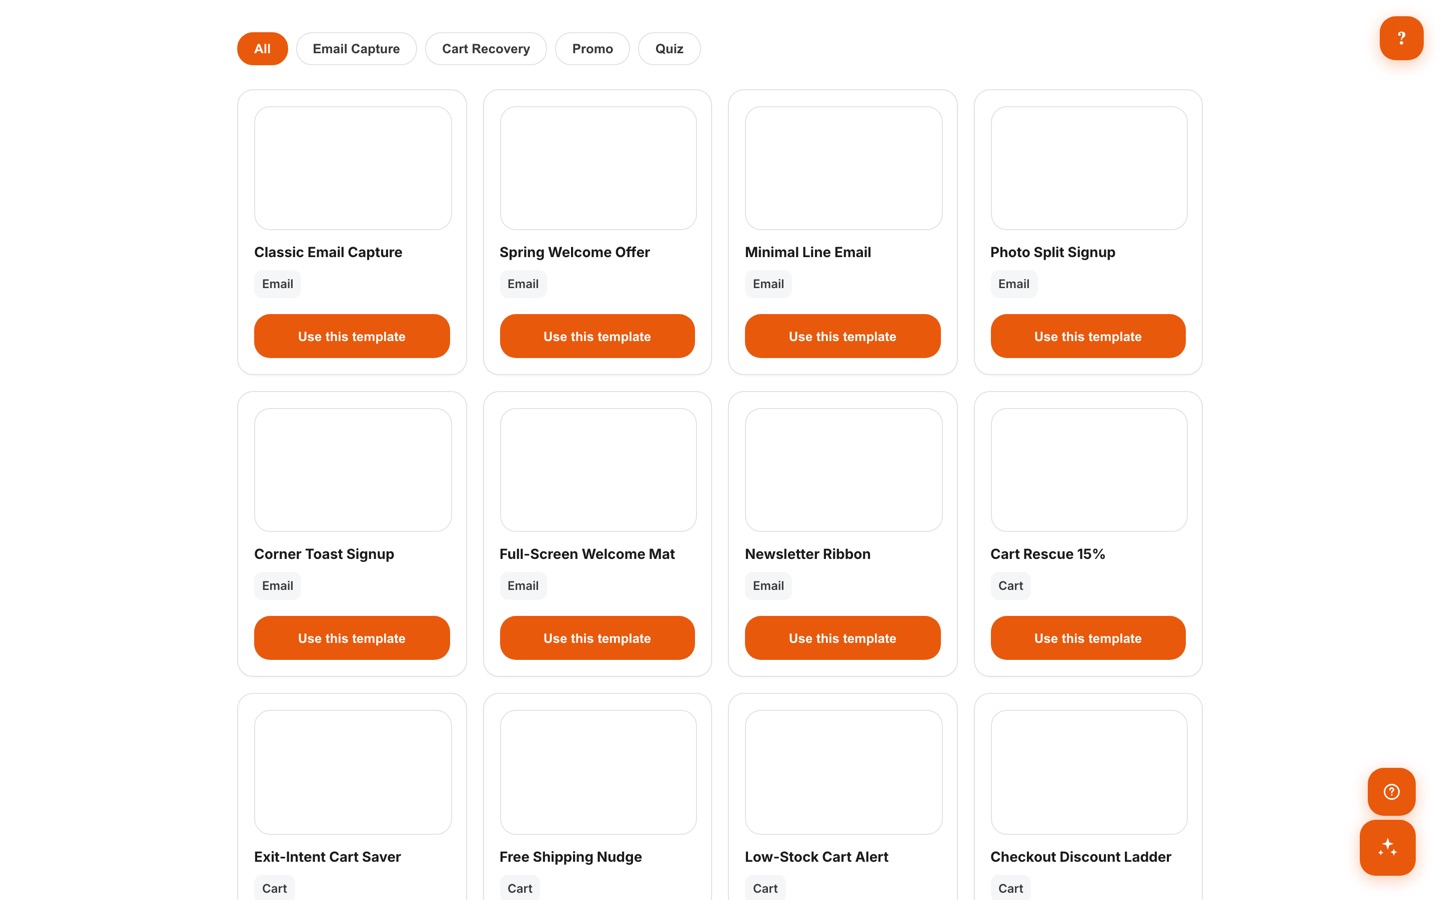Open Classic Email Capture preview thumbnail
Image resolution: width=1440 pixels, height=900 pixels.
pos(353,168)
